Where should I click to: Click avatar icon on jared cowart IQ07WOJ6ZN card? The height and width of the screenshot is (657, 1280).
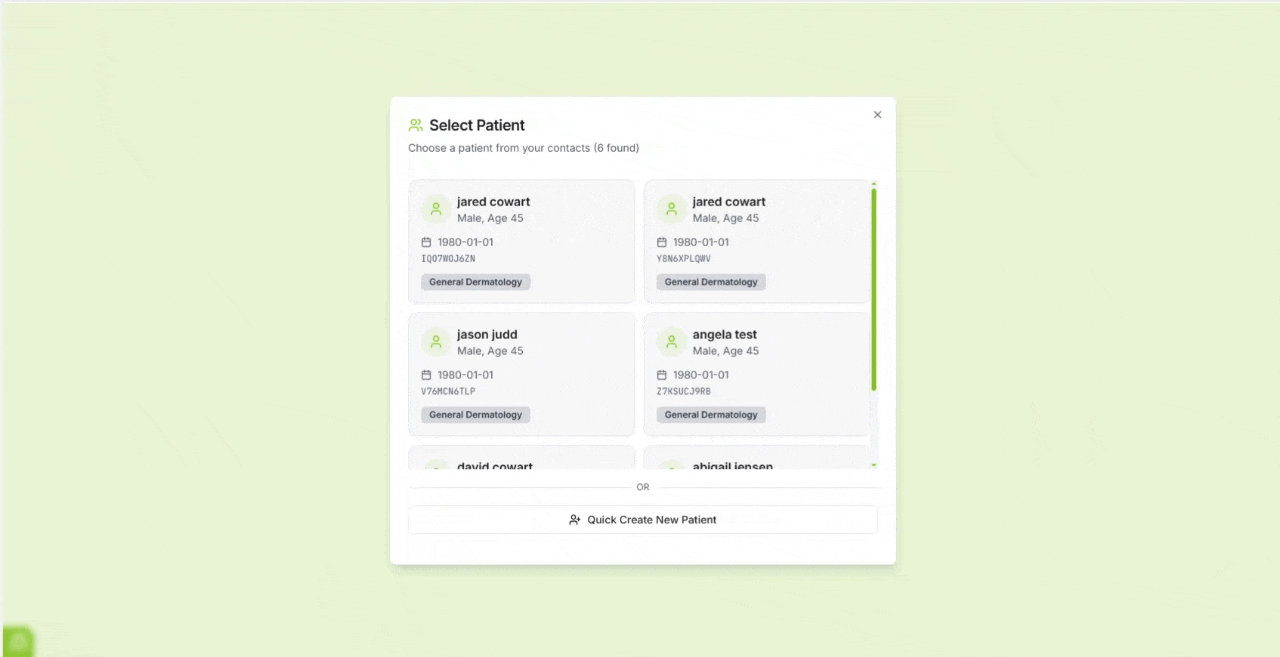point(436,209)
